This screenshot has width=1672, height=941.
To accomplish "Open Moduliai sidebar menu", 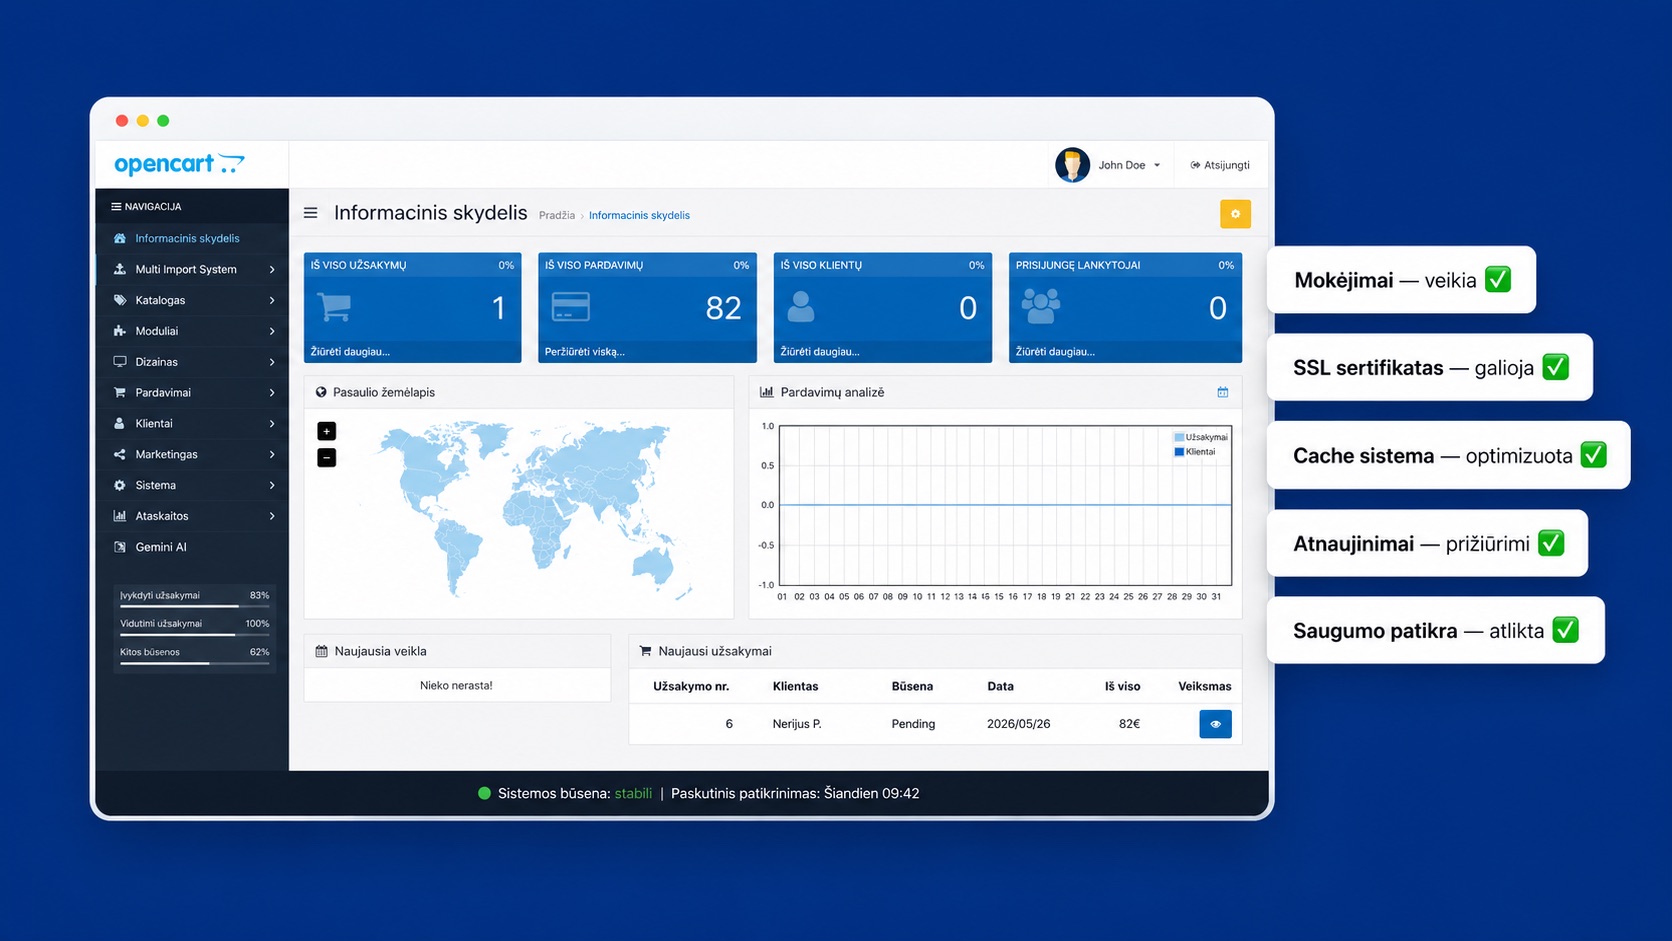I will pyautogui.click(x=193, y=331).
